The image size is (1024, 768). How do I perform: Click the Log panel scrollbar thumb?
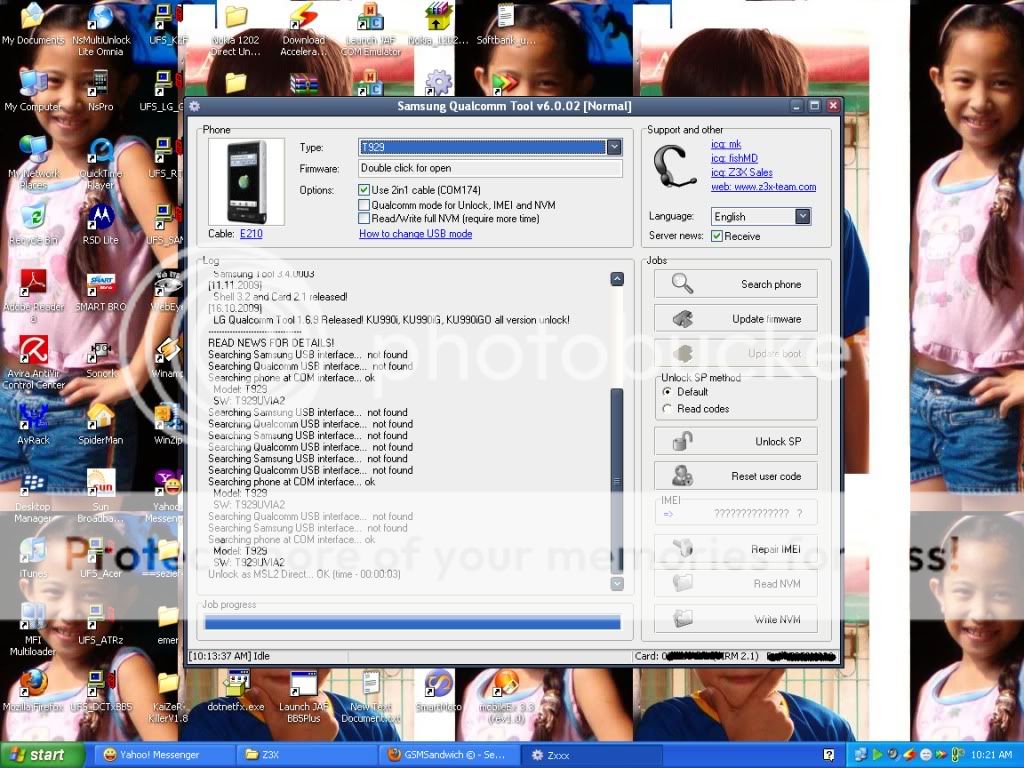[x=616, y=481]
